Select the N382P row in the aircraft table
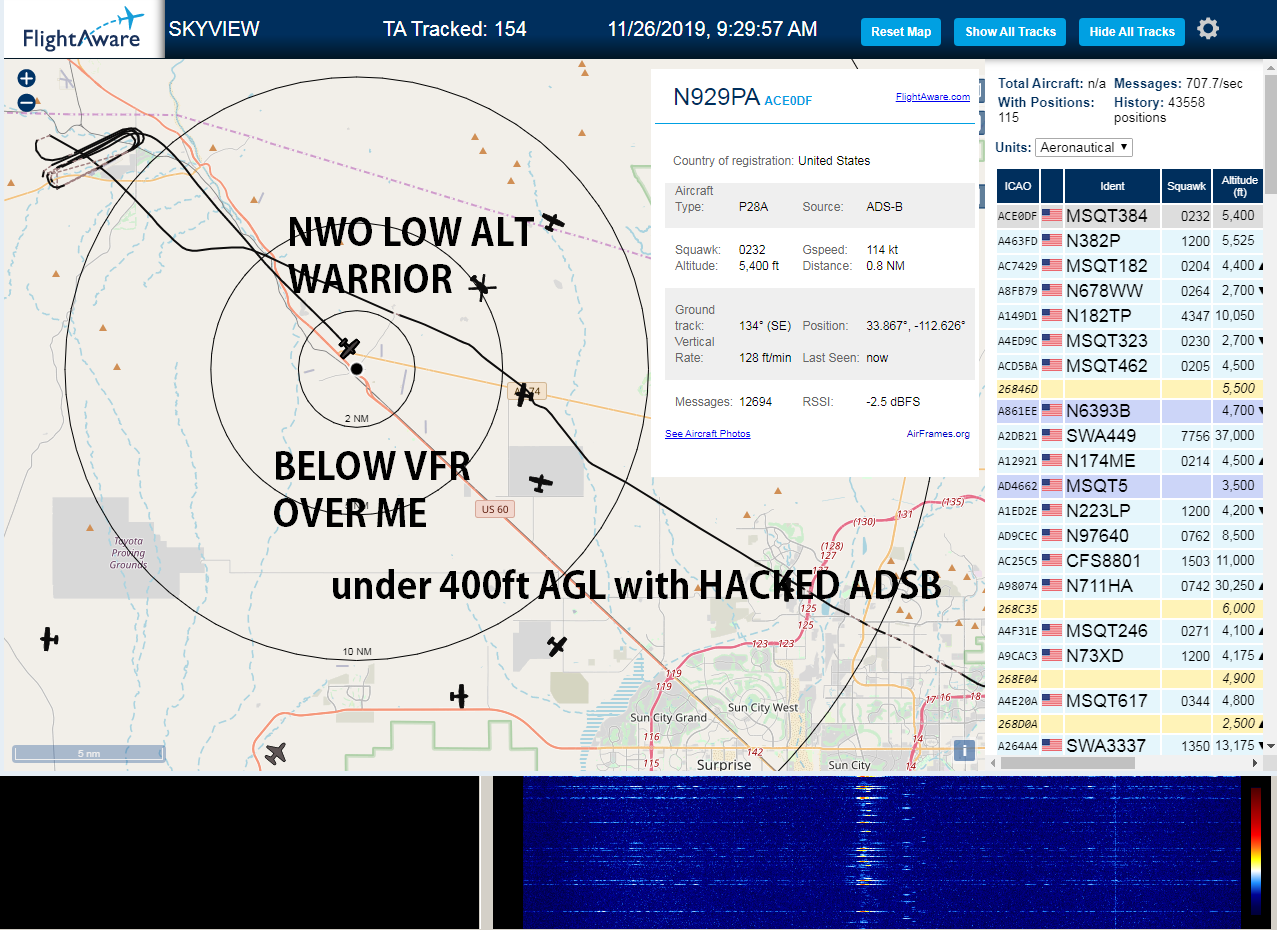This screenshot has height=931, width=1277. [x=1130, y=241]
